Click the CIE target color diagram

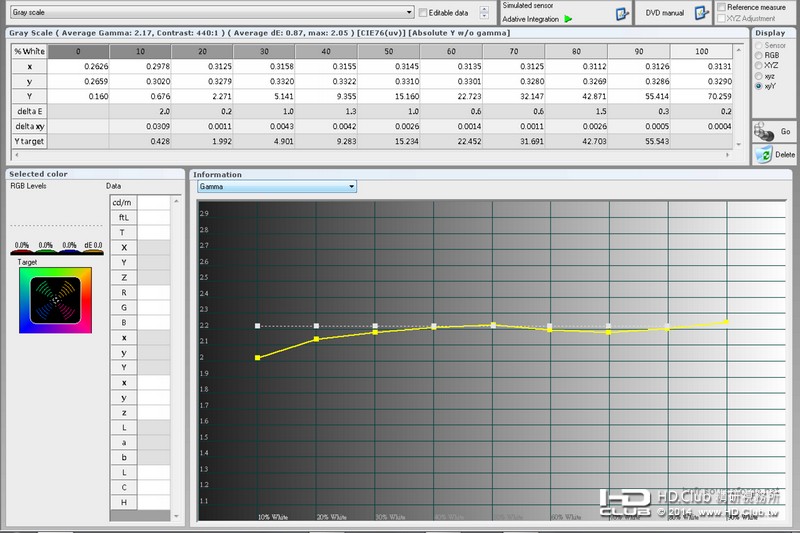[x=56, y=300]
